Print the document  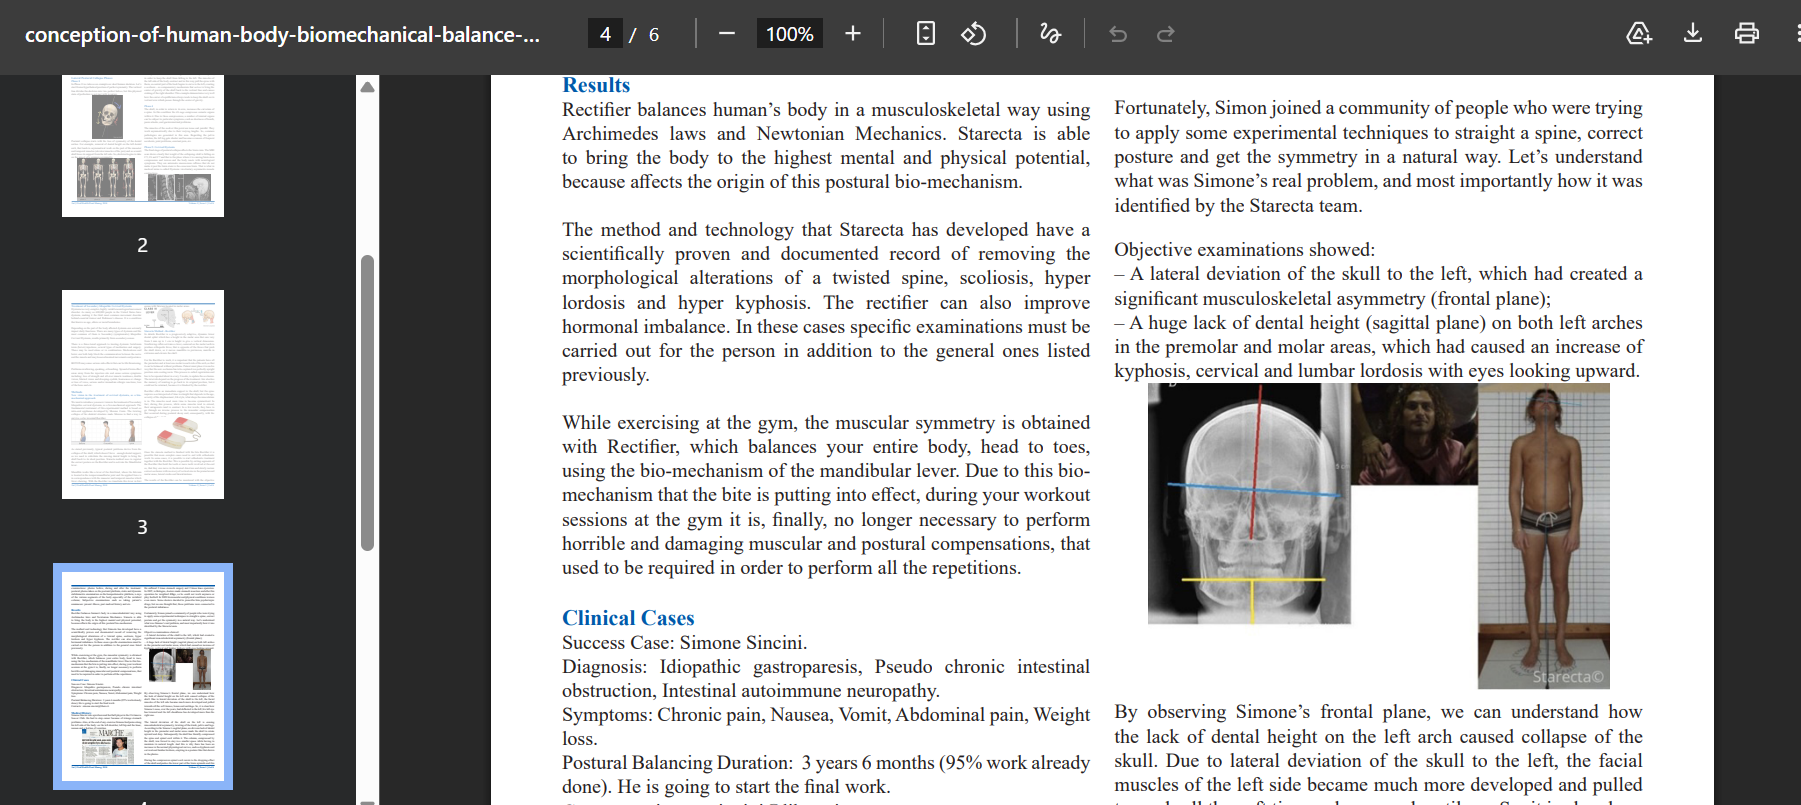pos(1746,34)
